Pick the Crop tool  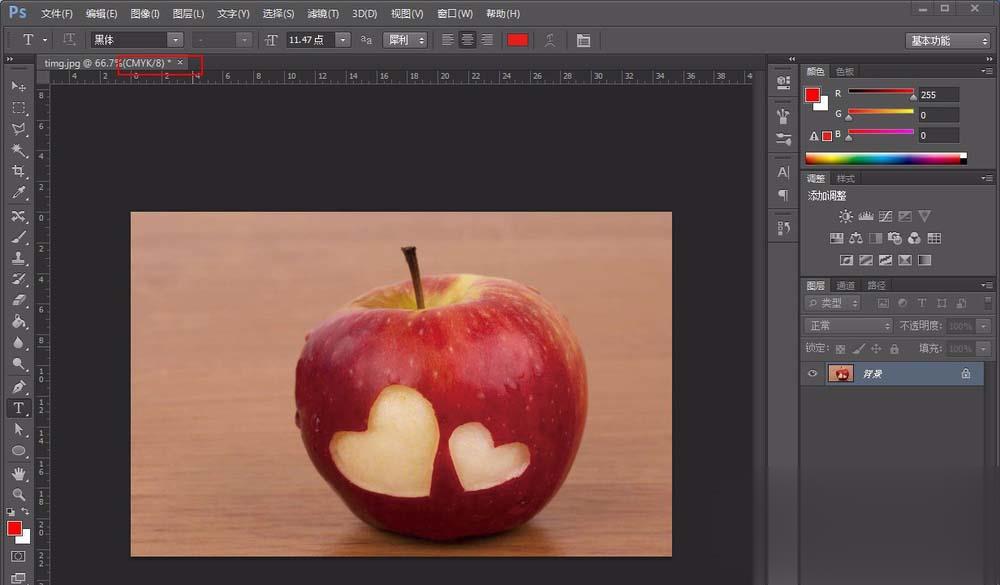(18, 172)
